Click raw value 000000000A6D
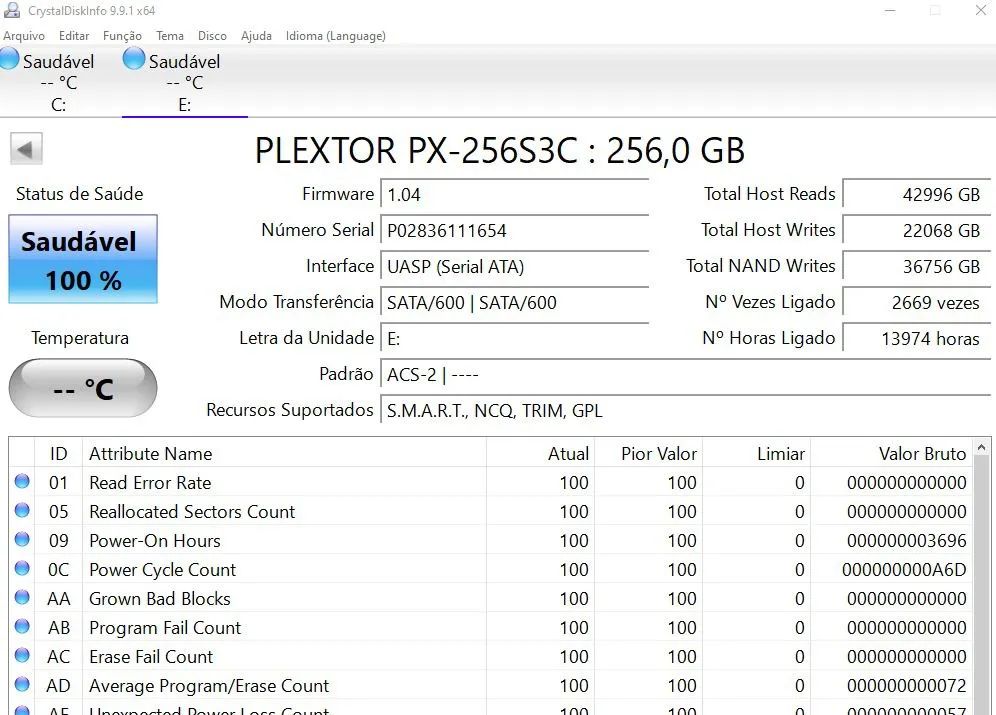The image size is (996, 715). [904, 570]
